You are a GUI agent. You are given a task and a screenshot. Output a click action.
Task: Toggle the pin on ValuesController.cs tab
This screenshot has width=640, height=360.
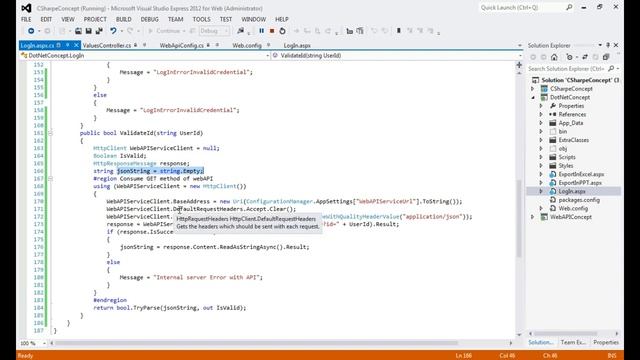point(144,45)
